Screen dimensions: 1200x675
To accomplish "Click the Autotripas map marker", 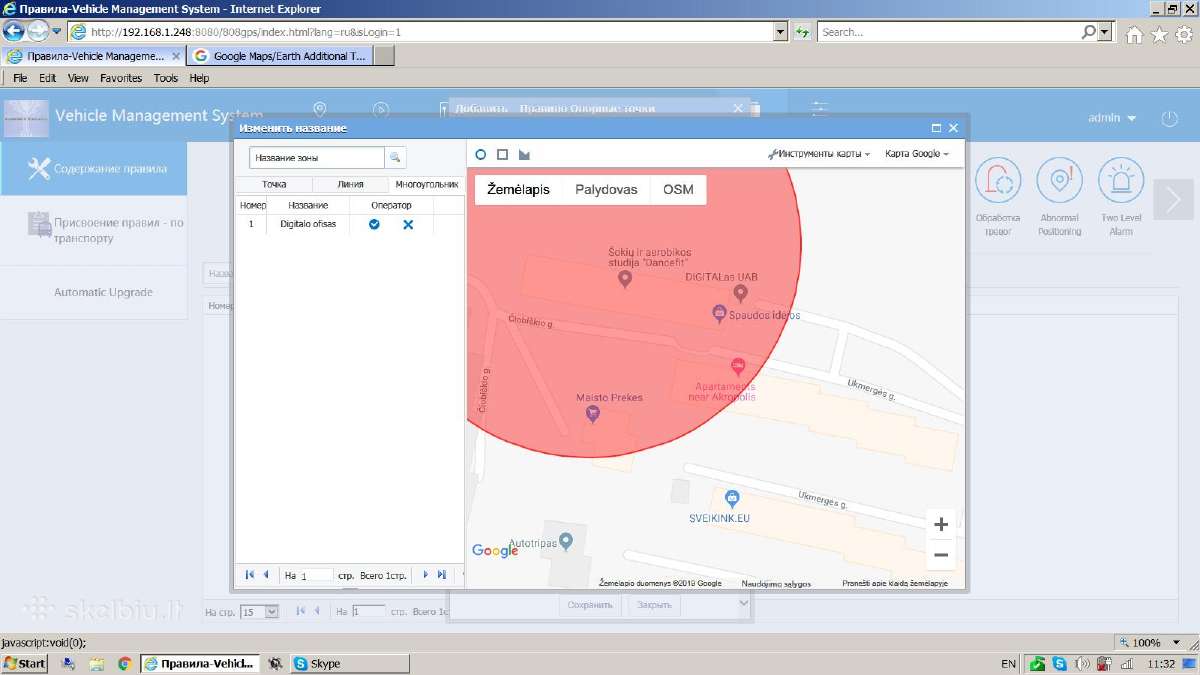I will [x=566, y=543].
